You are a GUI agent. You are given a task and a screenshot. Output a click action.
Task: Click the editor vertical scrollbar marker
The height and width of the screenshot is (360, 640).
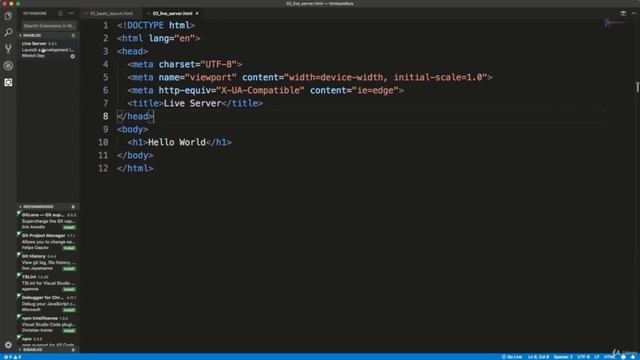coord(637,87)
